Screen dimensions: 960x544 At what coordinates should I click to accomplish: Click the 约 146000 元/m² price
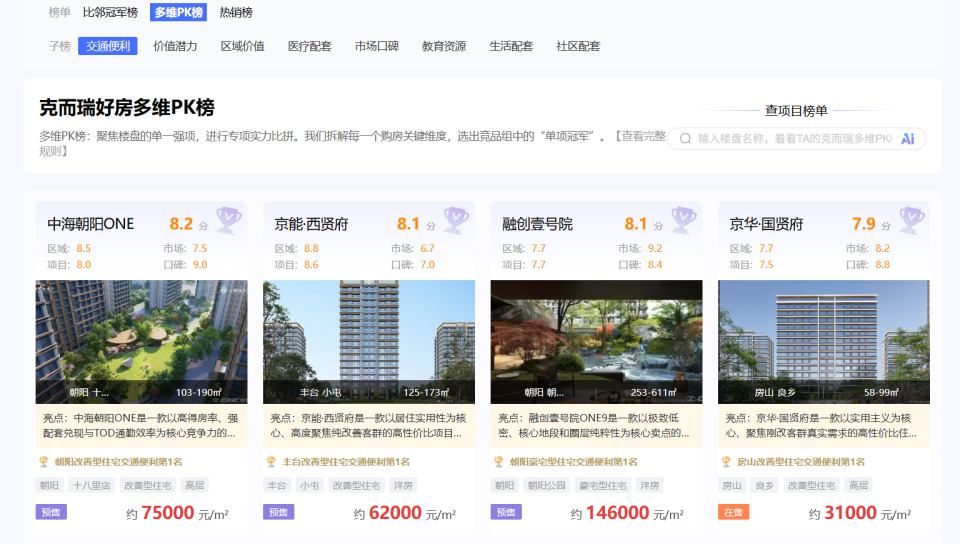pyautogui.click(x=627, y=513)
